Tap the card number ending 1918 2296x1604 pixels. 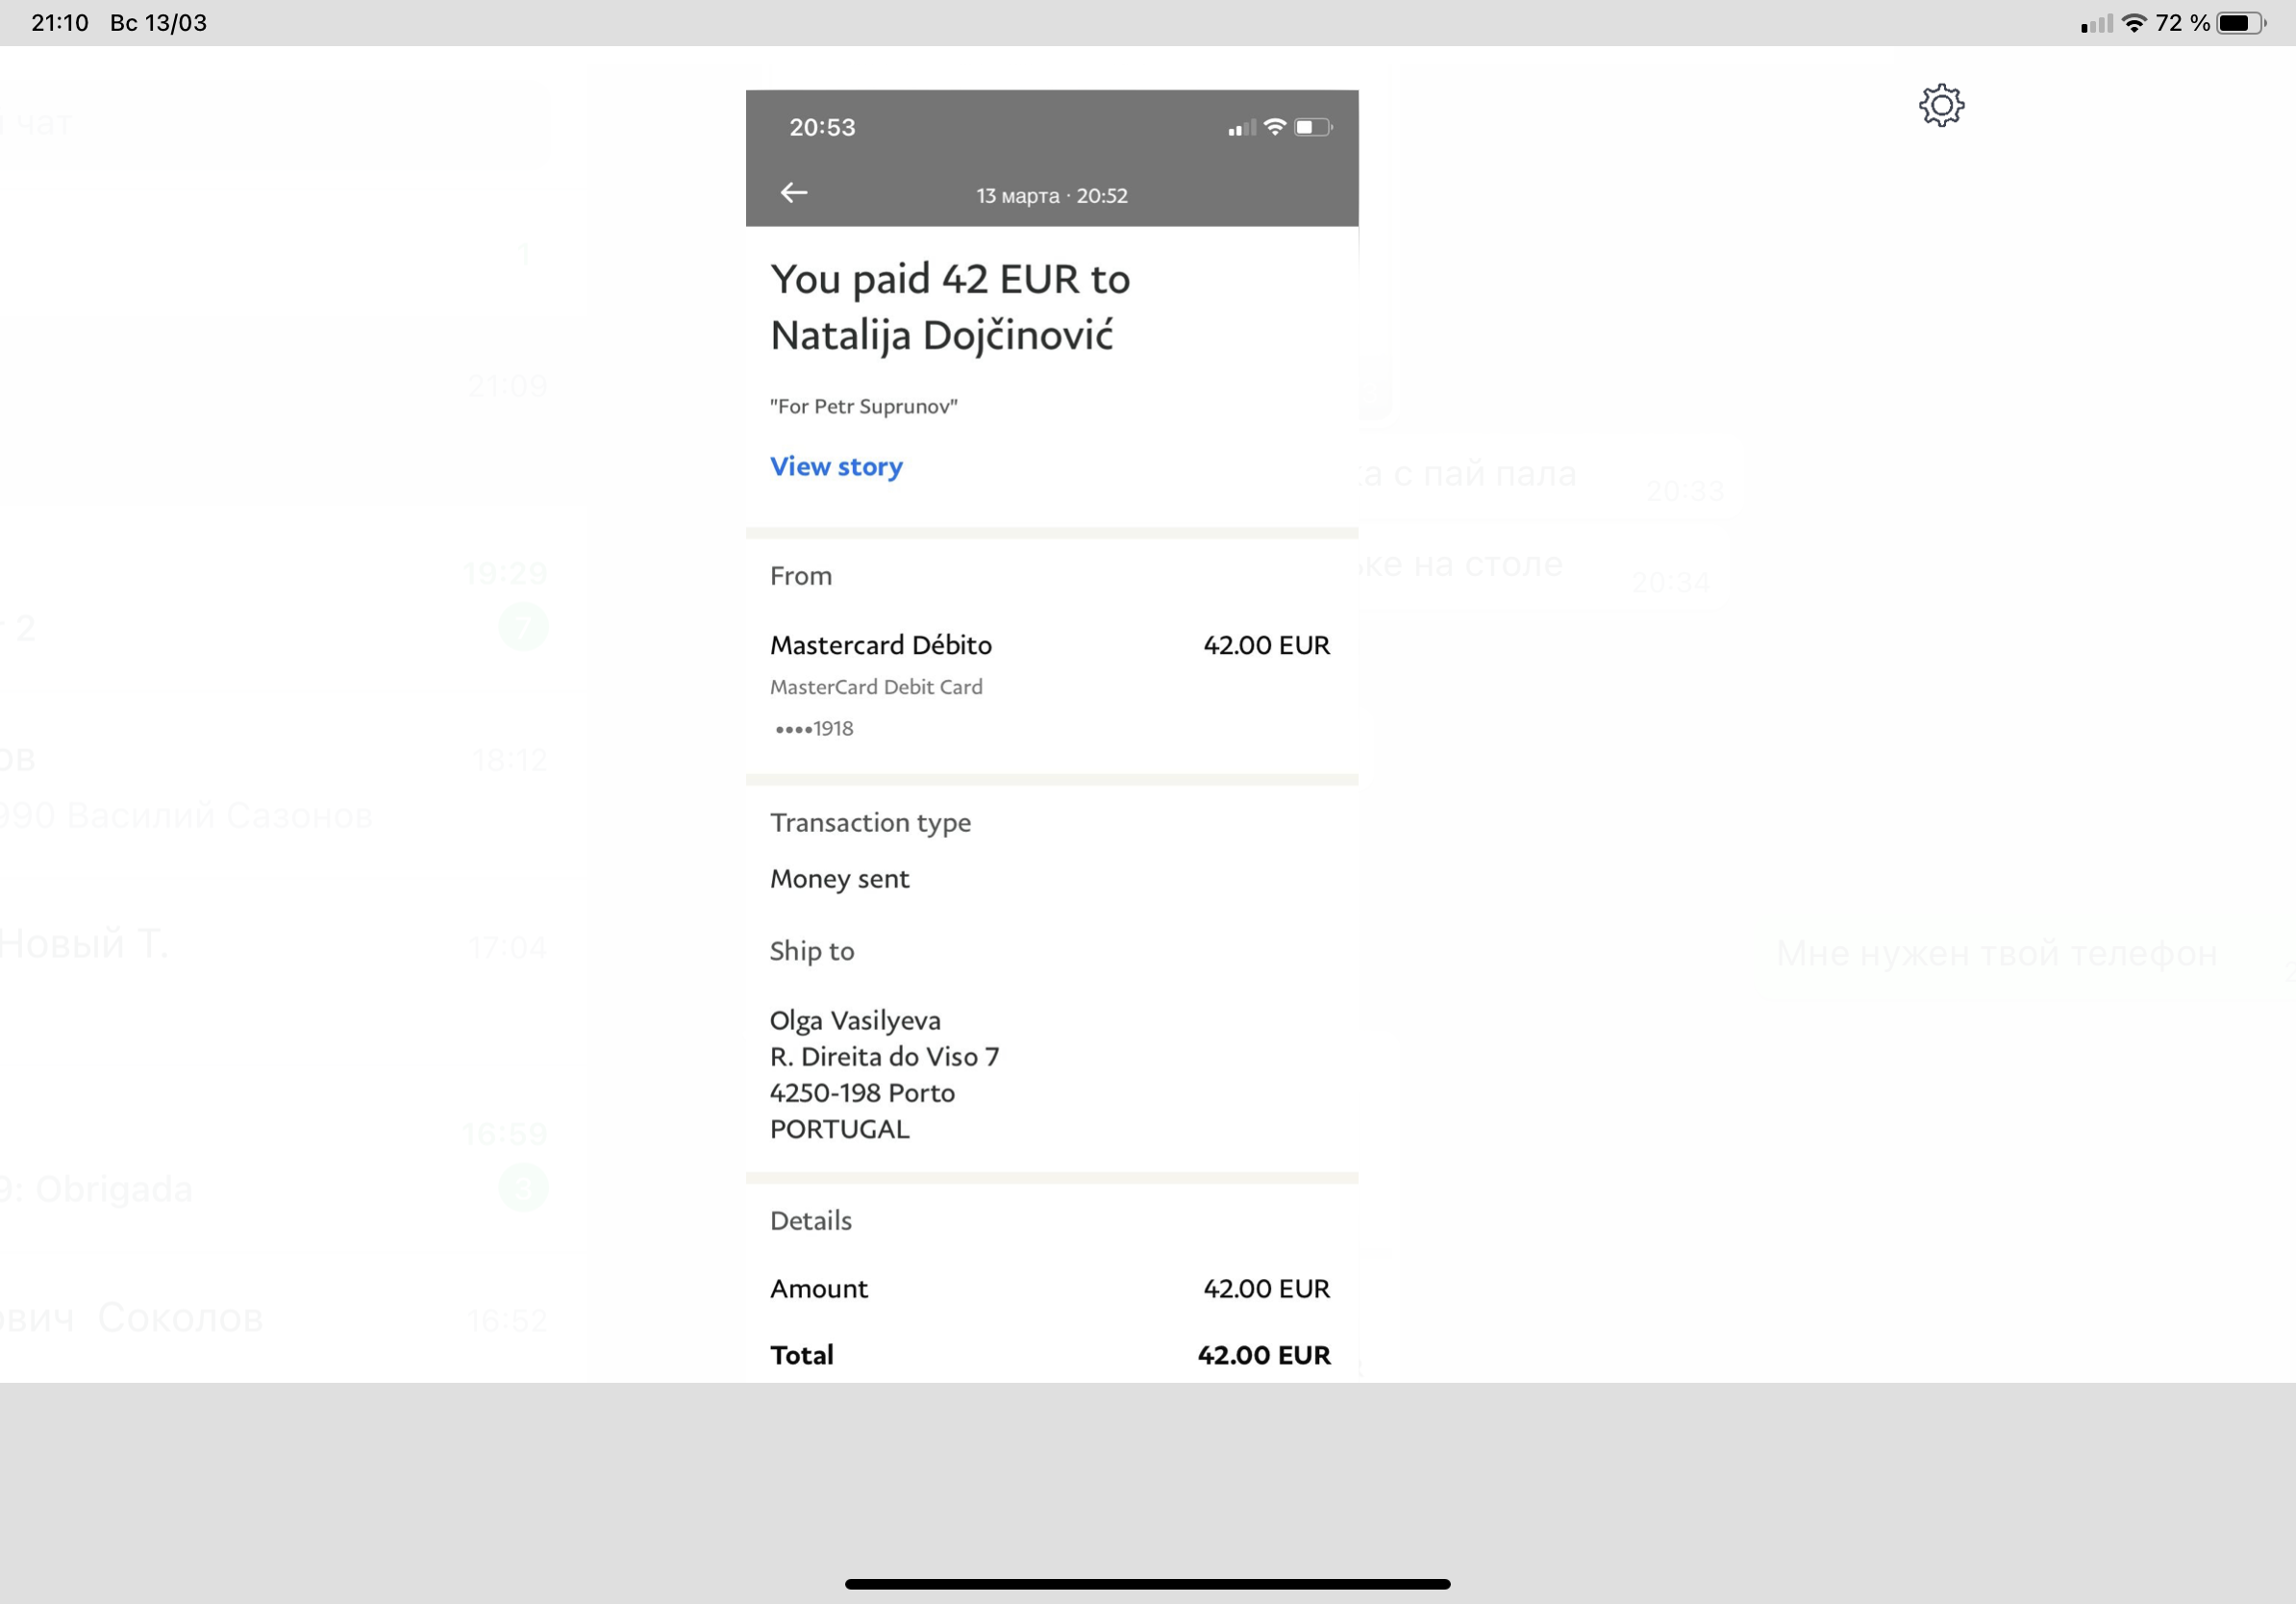click(x=814, y=729)
